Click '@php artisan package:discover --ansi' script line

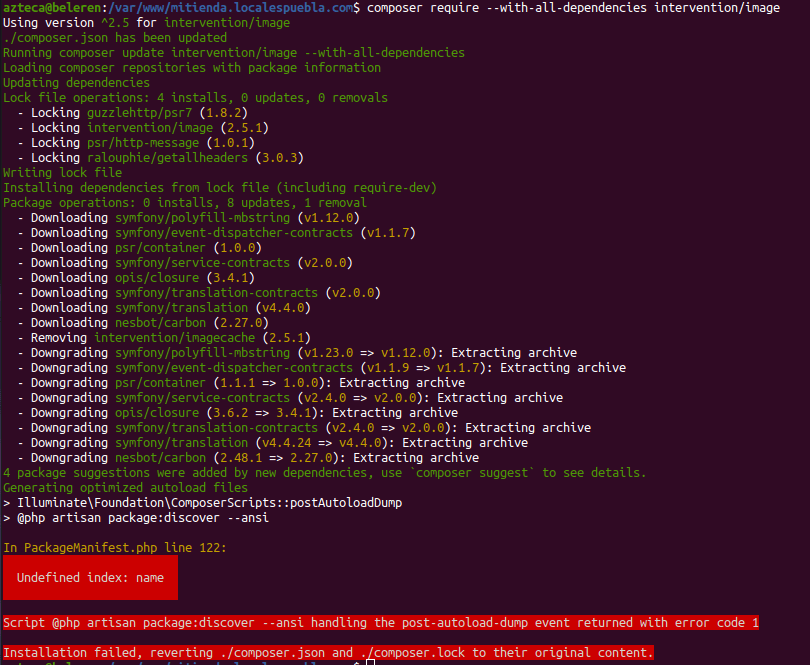[x=136, y=517]
